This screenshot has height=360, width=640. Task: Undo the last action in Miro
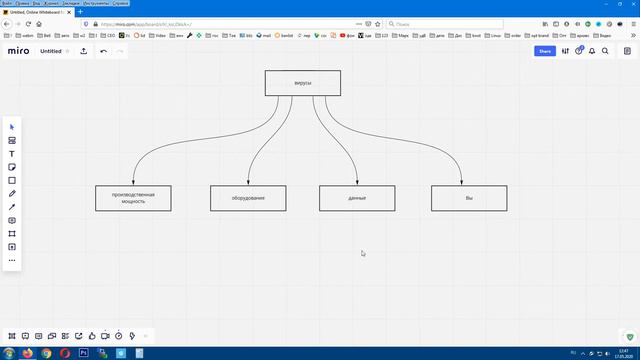tap(104, 51)
